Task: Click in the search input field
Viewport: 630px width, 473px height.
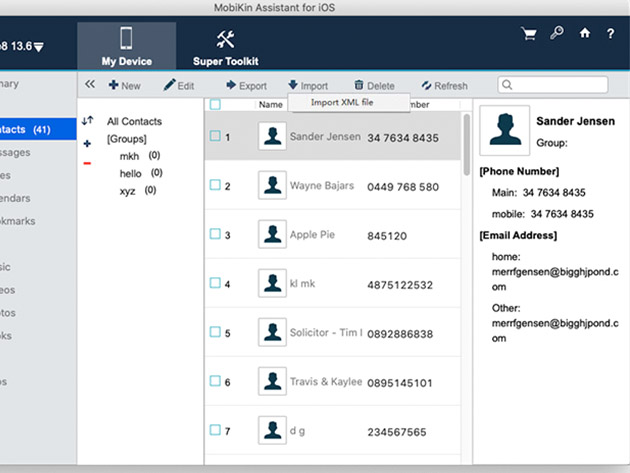Action: (553, 85)
